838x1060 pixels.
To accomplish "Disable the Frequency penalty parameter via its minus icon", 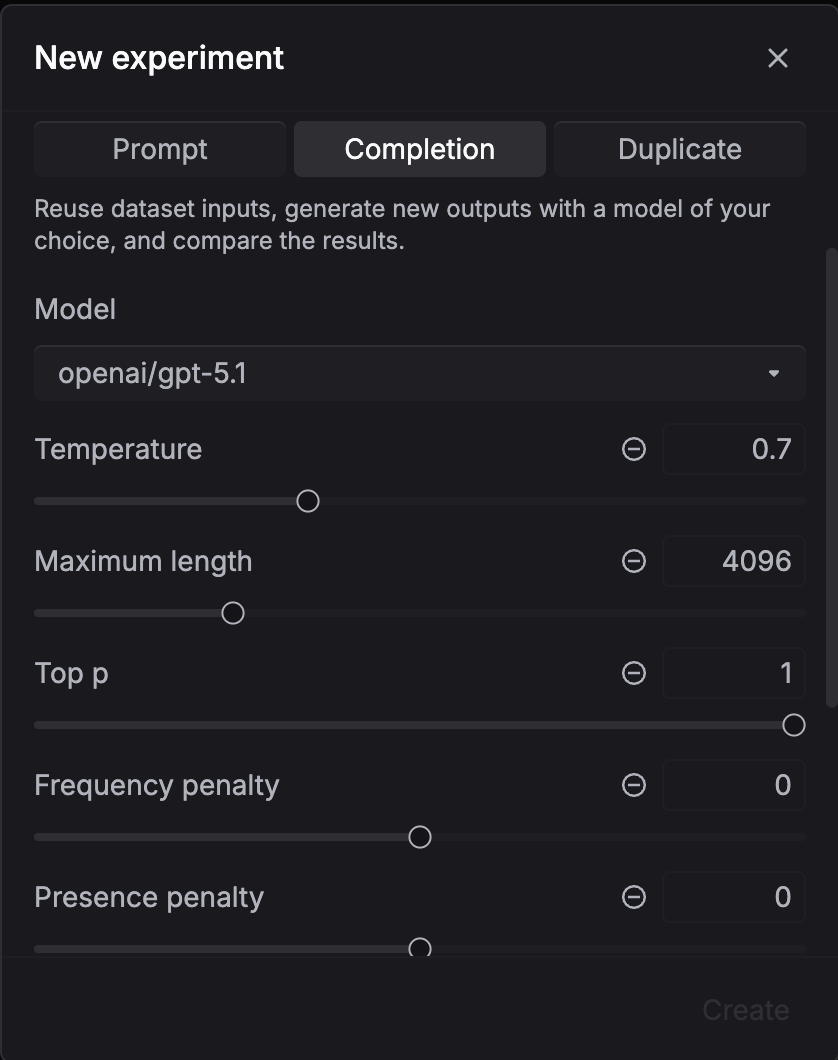I will click(633, 786).
